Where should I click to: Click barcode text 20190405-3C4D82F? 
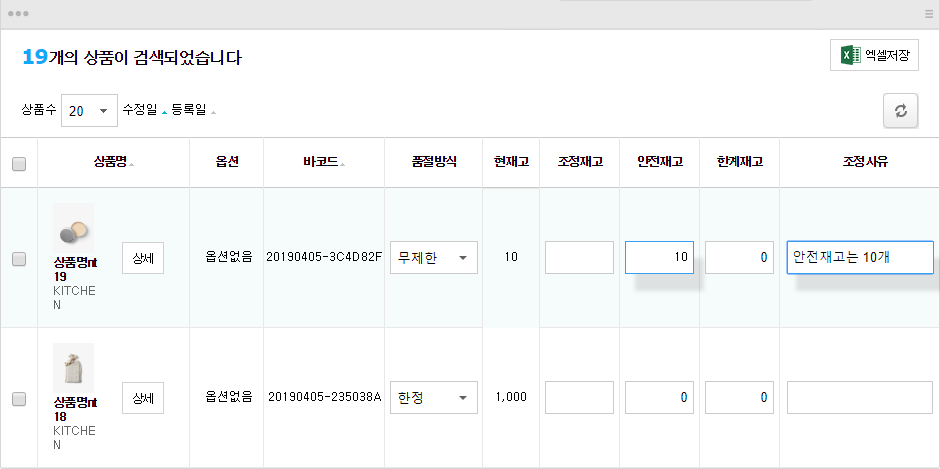(x=324, y=257)
